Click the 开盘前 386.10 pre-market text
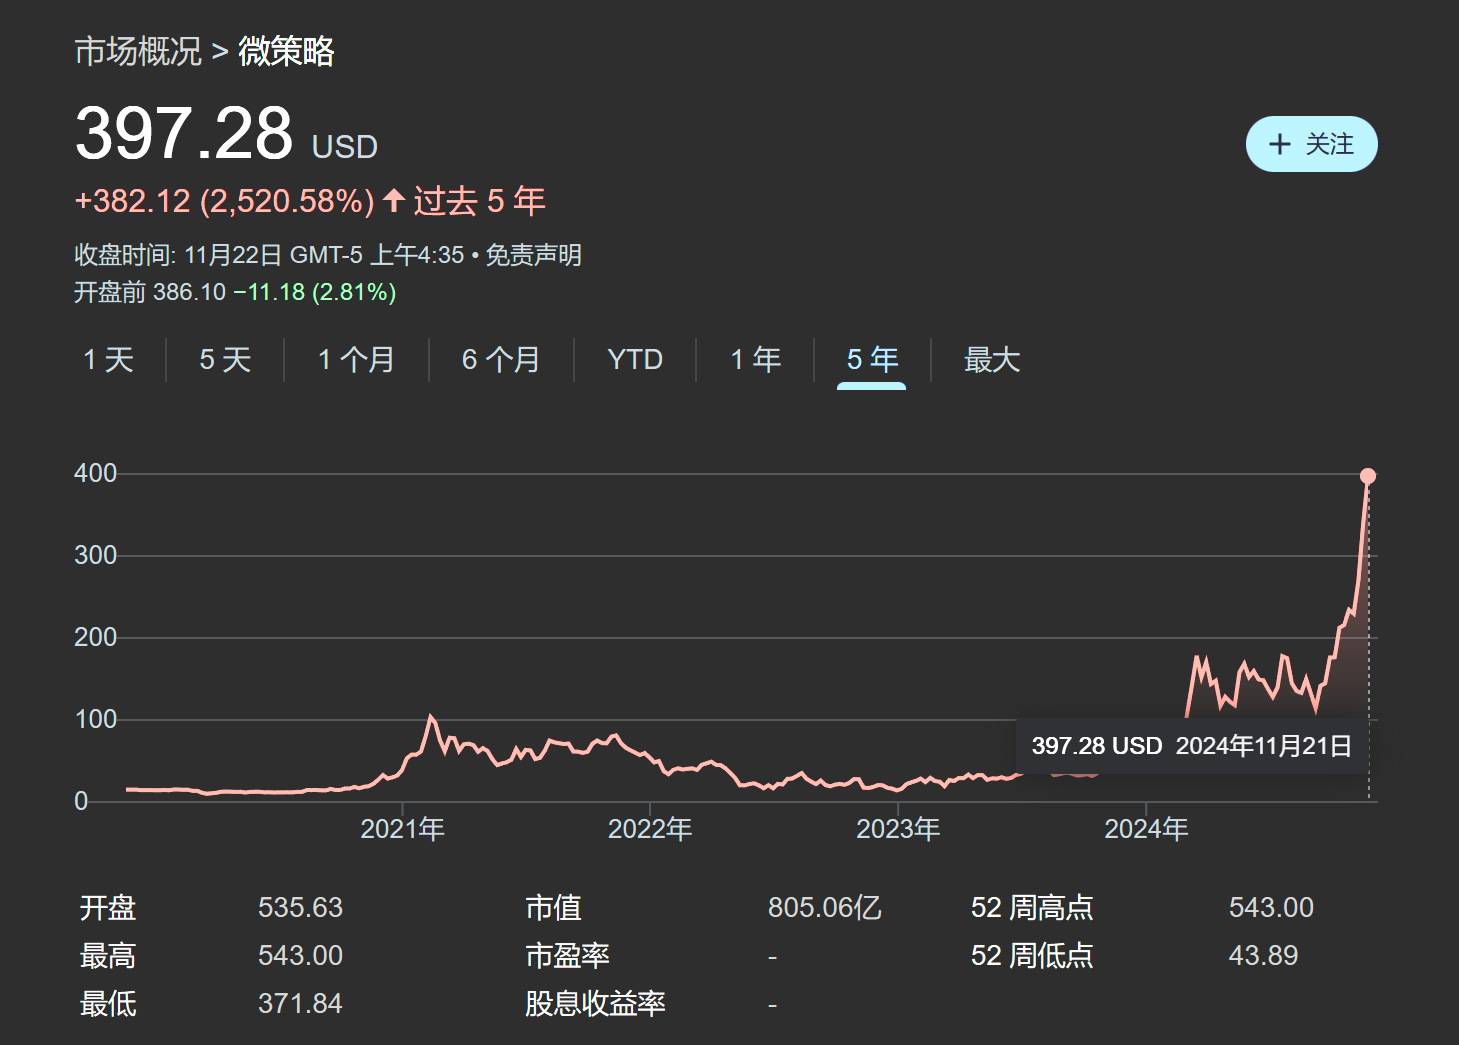 tap(150, 292)
